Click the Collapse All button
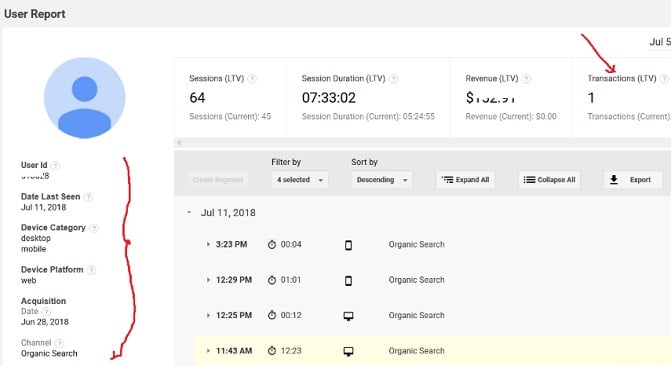 point(549,180)
